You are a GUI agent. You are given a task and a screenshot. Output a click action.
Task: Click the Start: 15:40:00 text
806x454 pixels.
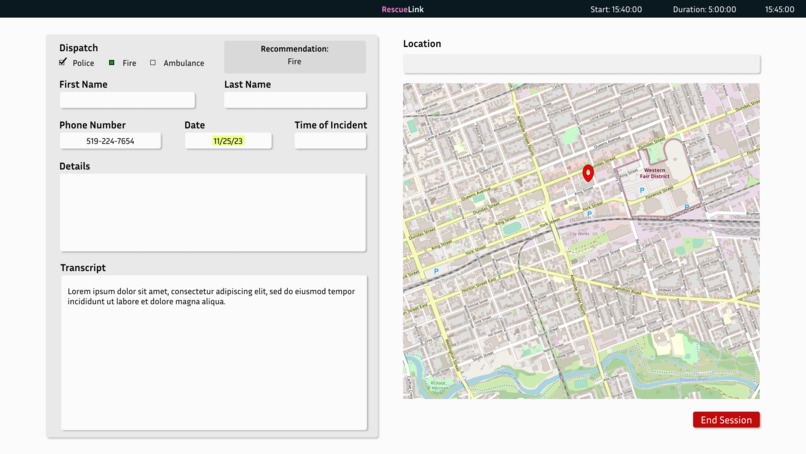[x=616, y=9]
